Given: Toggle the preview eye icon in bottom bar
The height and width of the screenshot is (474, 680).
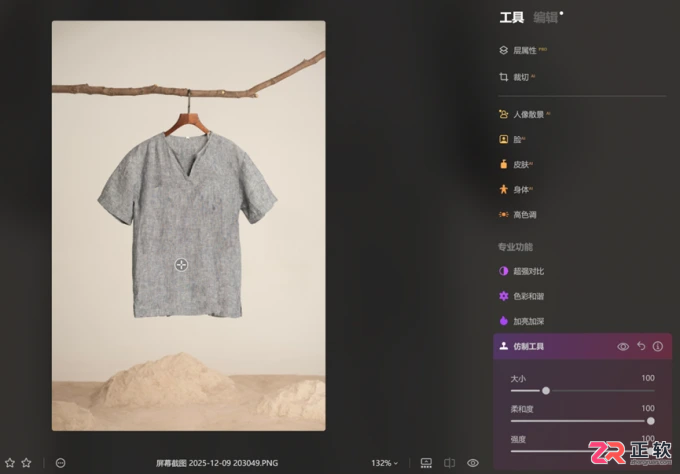Looking at the screenshot, I should coord(473,463).
